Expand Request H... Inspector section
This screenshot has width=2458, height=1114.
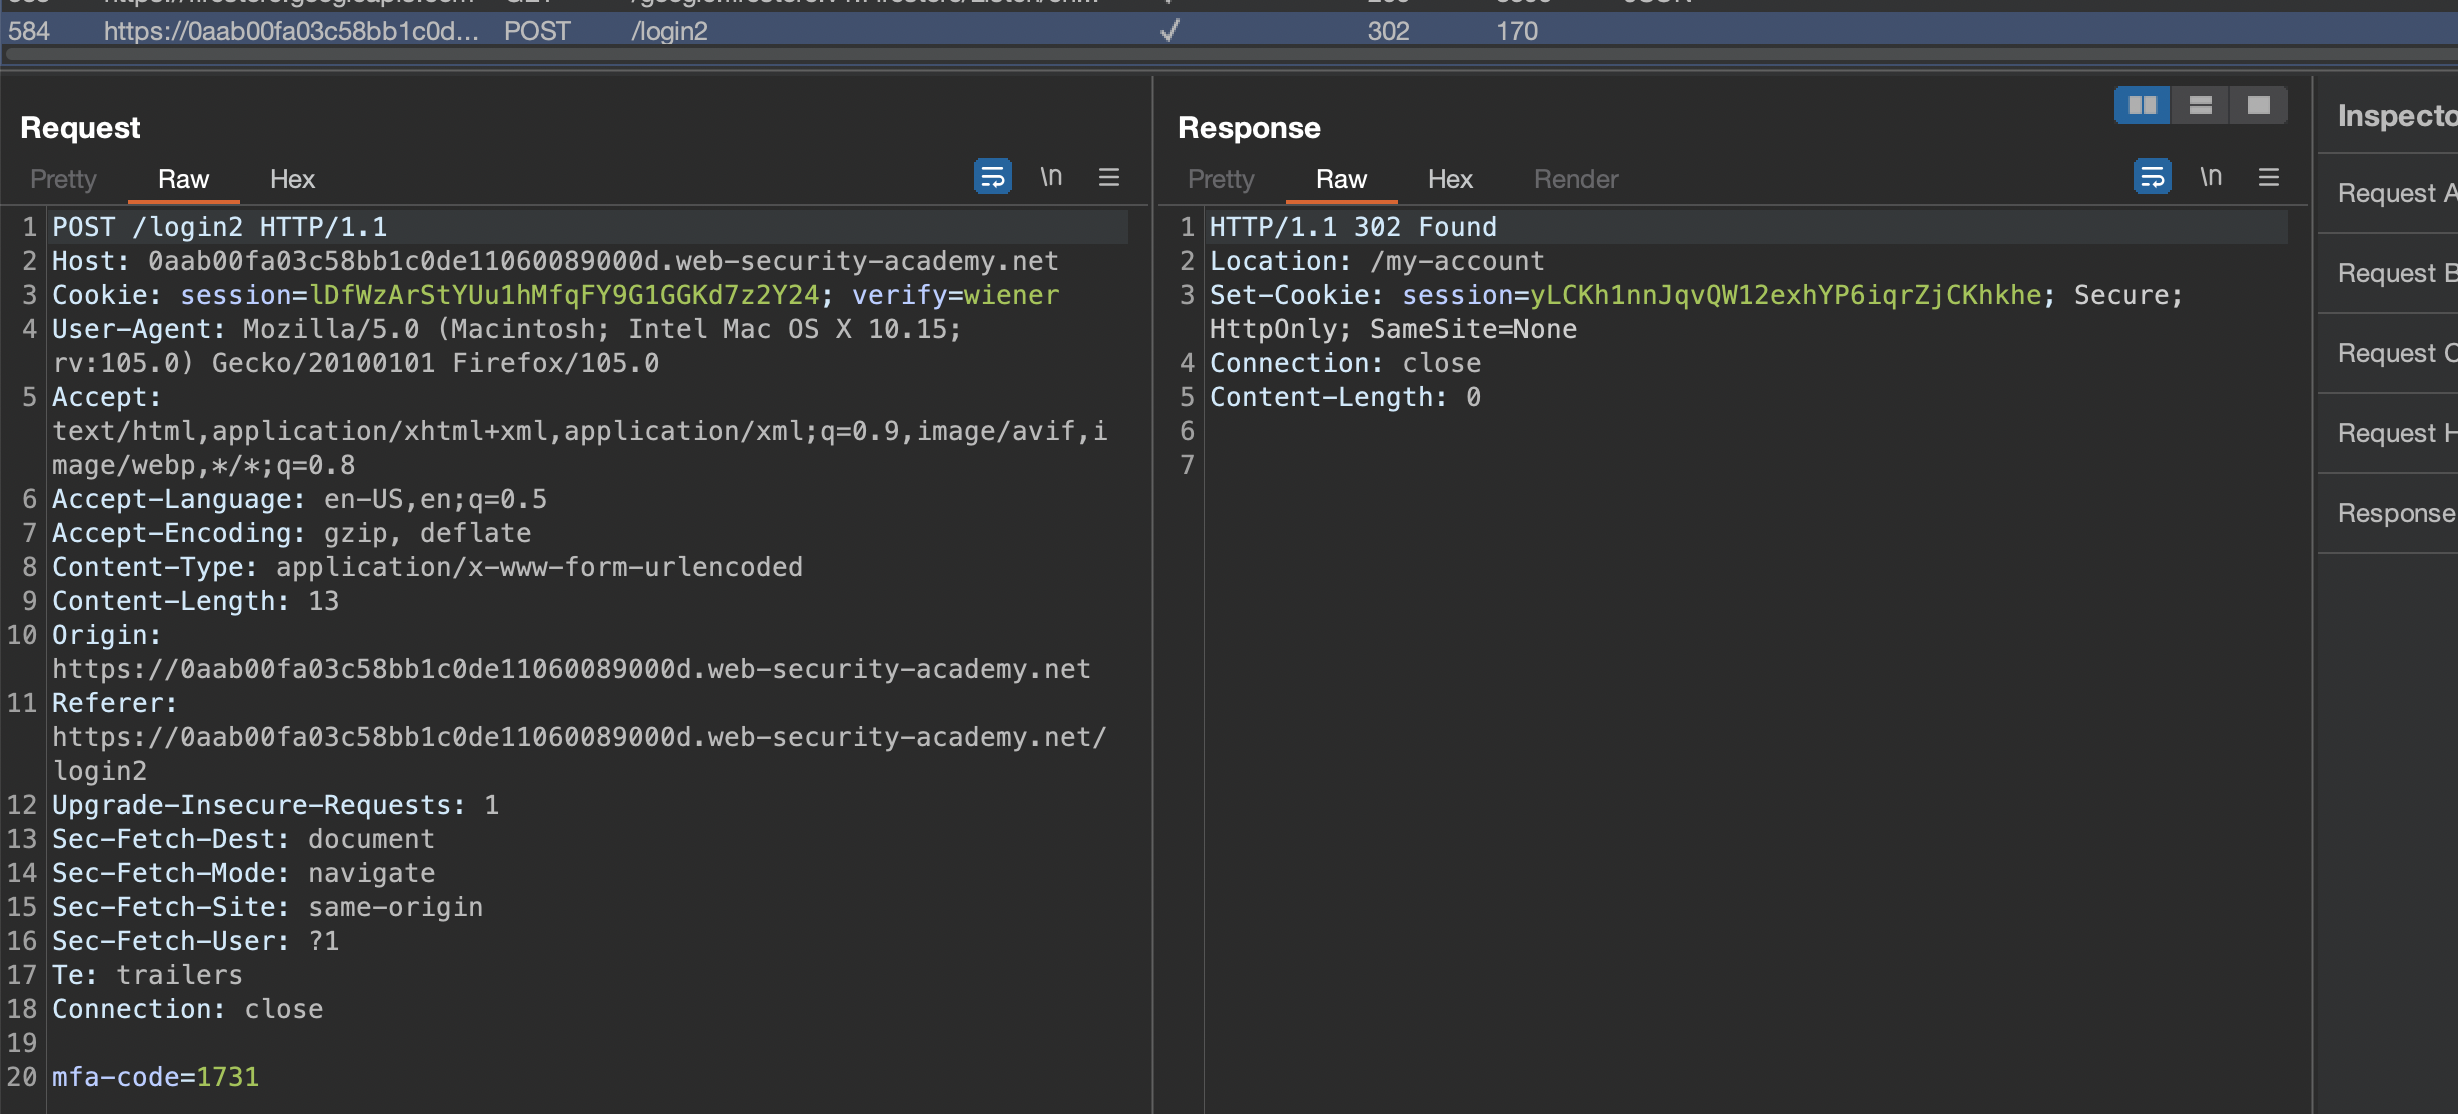2388,433
